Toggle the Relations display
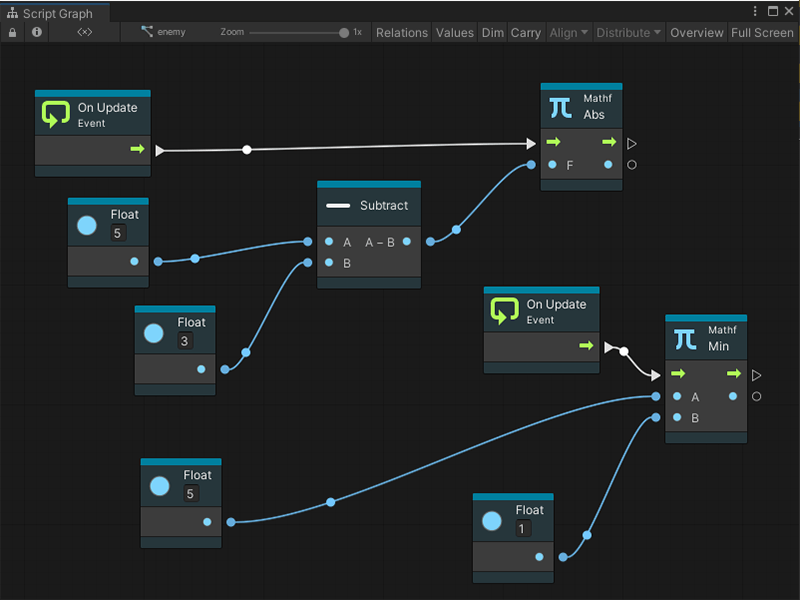Image resolution: width=800 pixels, height=600 pixels. (401, 32)
